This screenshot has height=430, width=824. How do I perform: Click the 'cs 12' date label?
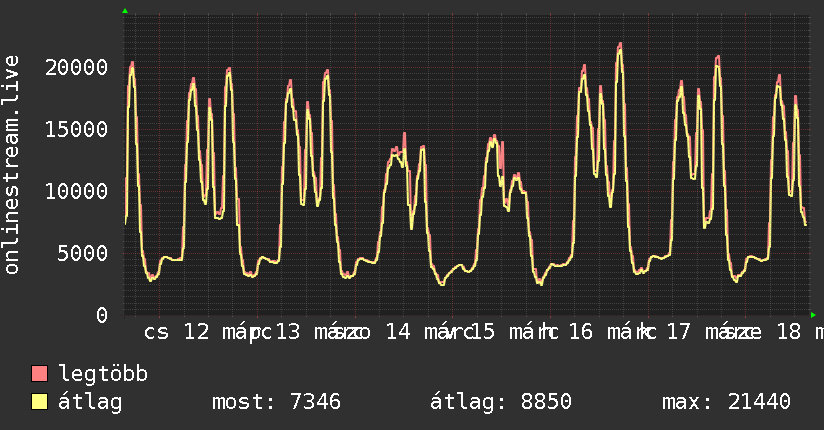[177, 332]
